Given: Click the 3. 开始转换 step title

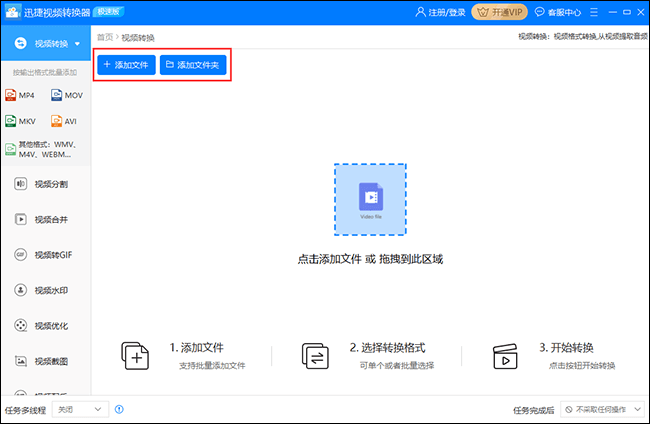Looking at the screenshot, I should tap(566, 347).
